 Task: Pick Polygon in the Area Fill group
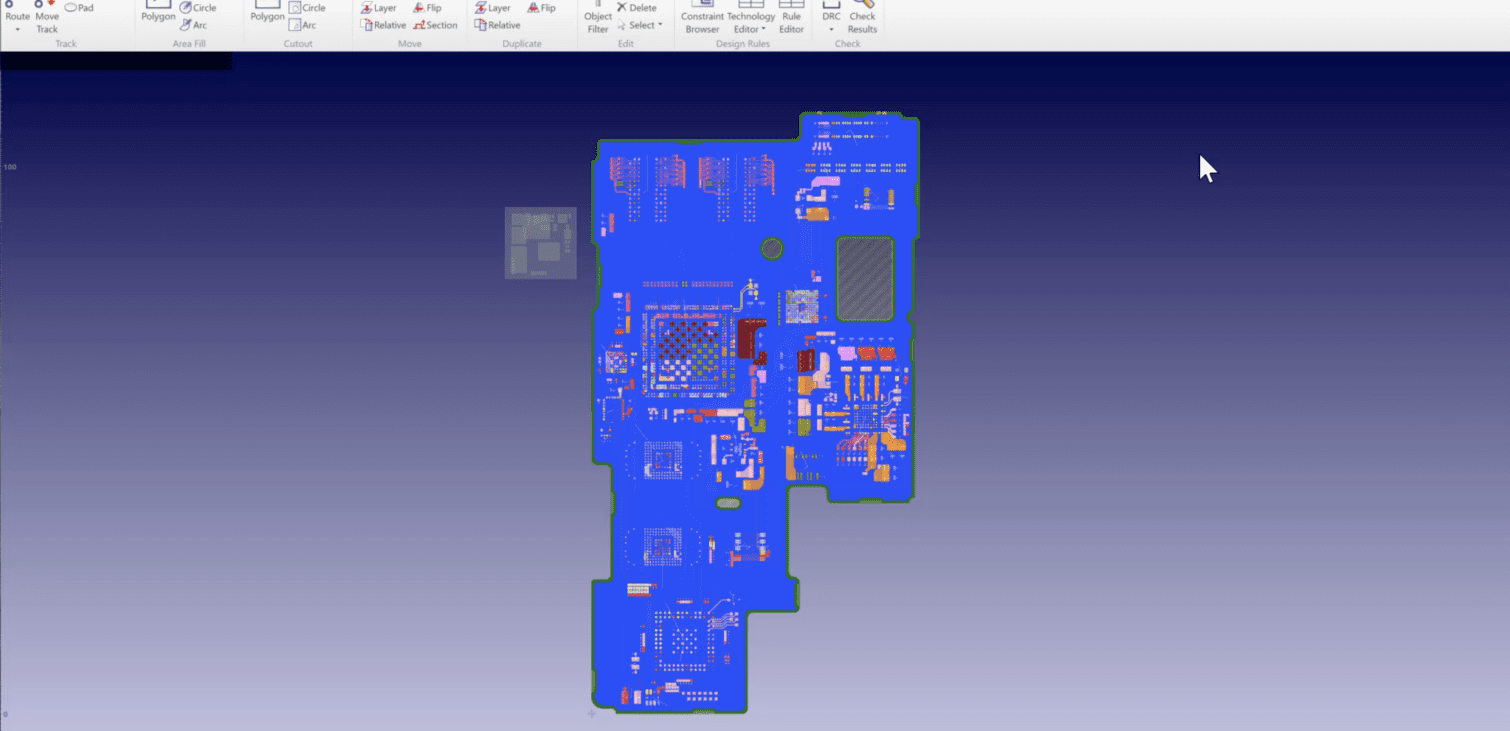tap(158, 11)
